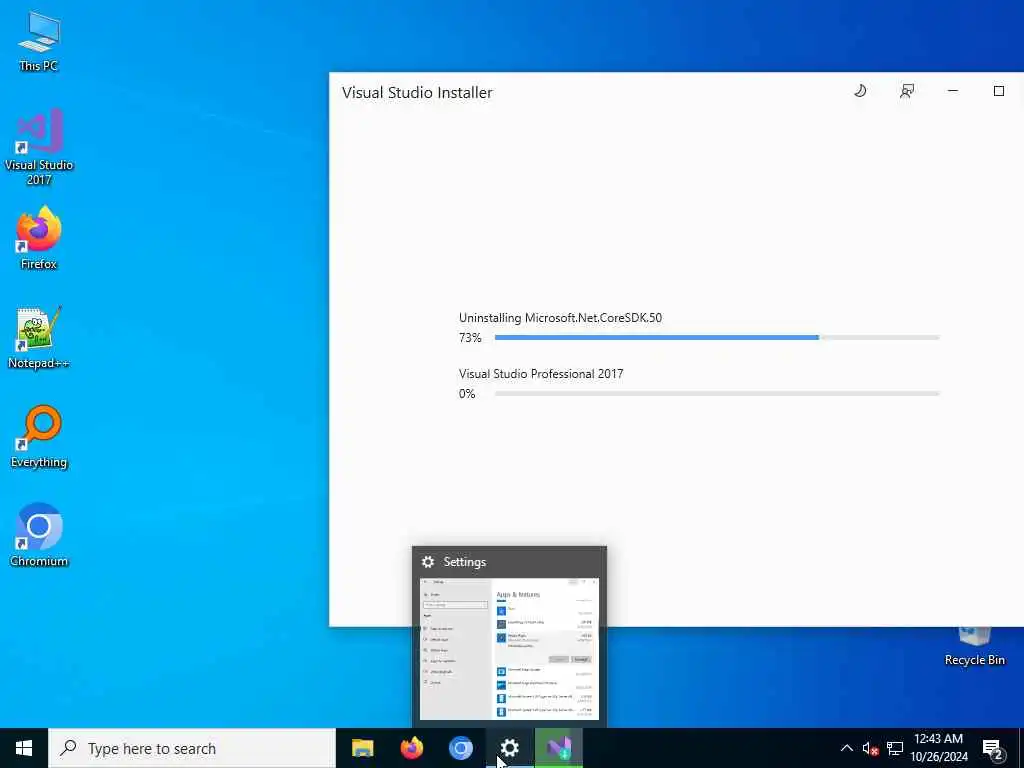Show hidden system tray icons
The width and height of the screenshot is (1024, 768).
[x=846, y=748]
